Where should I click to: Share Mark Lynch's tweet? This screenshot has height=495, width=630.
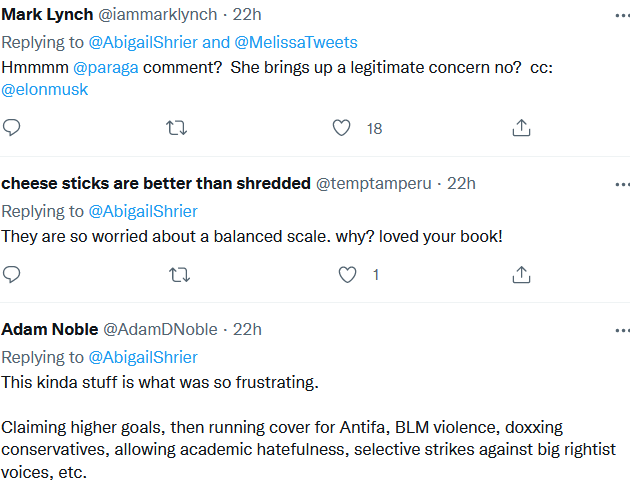(x=521, y=128)
